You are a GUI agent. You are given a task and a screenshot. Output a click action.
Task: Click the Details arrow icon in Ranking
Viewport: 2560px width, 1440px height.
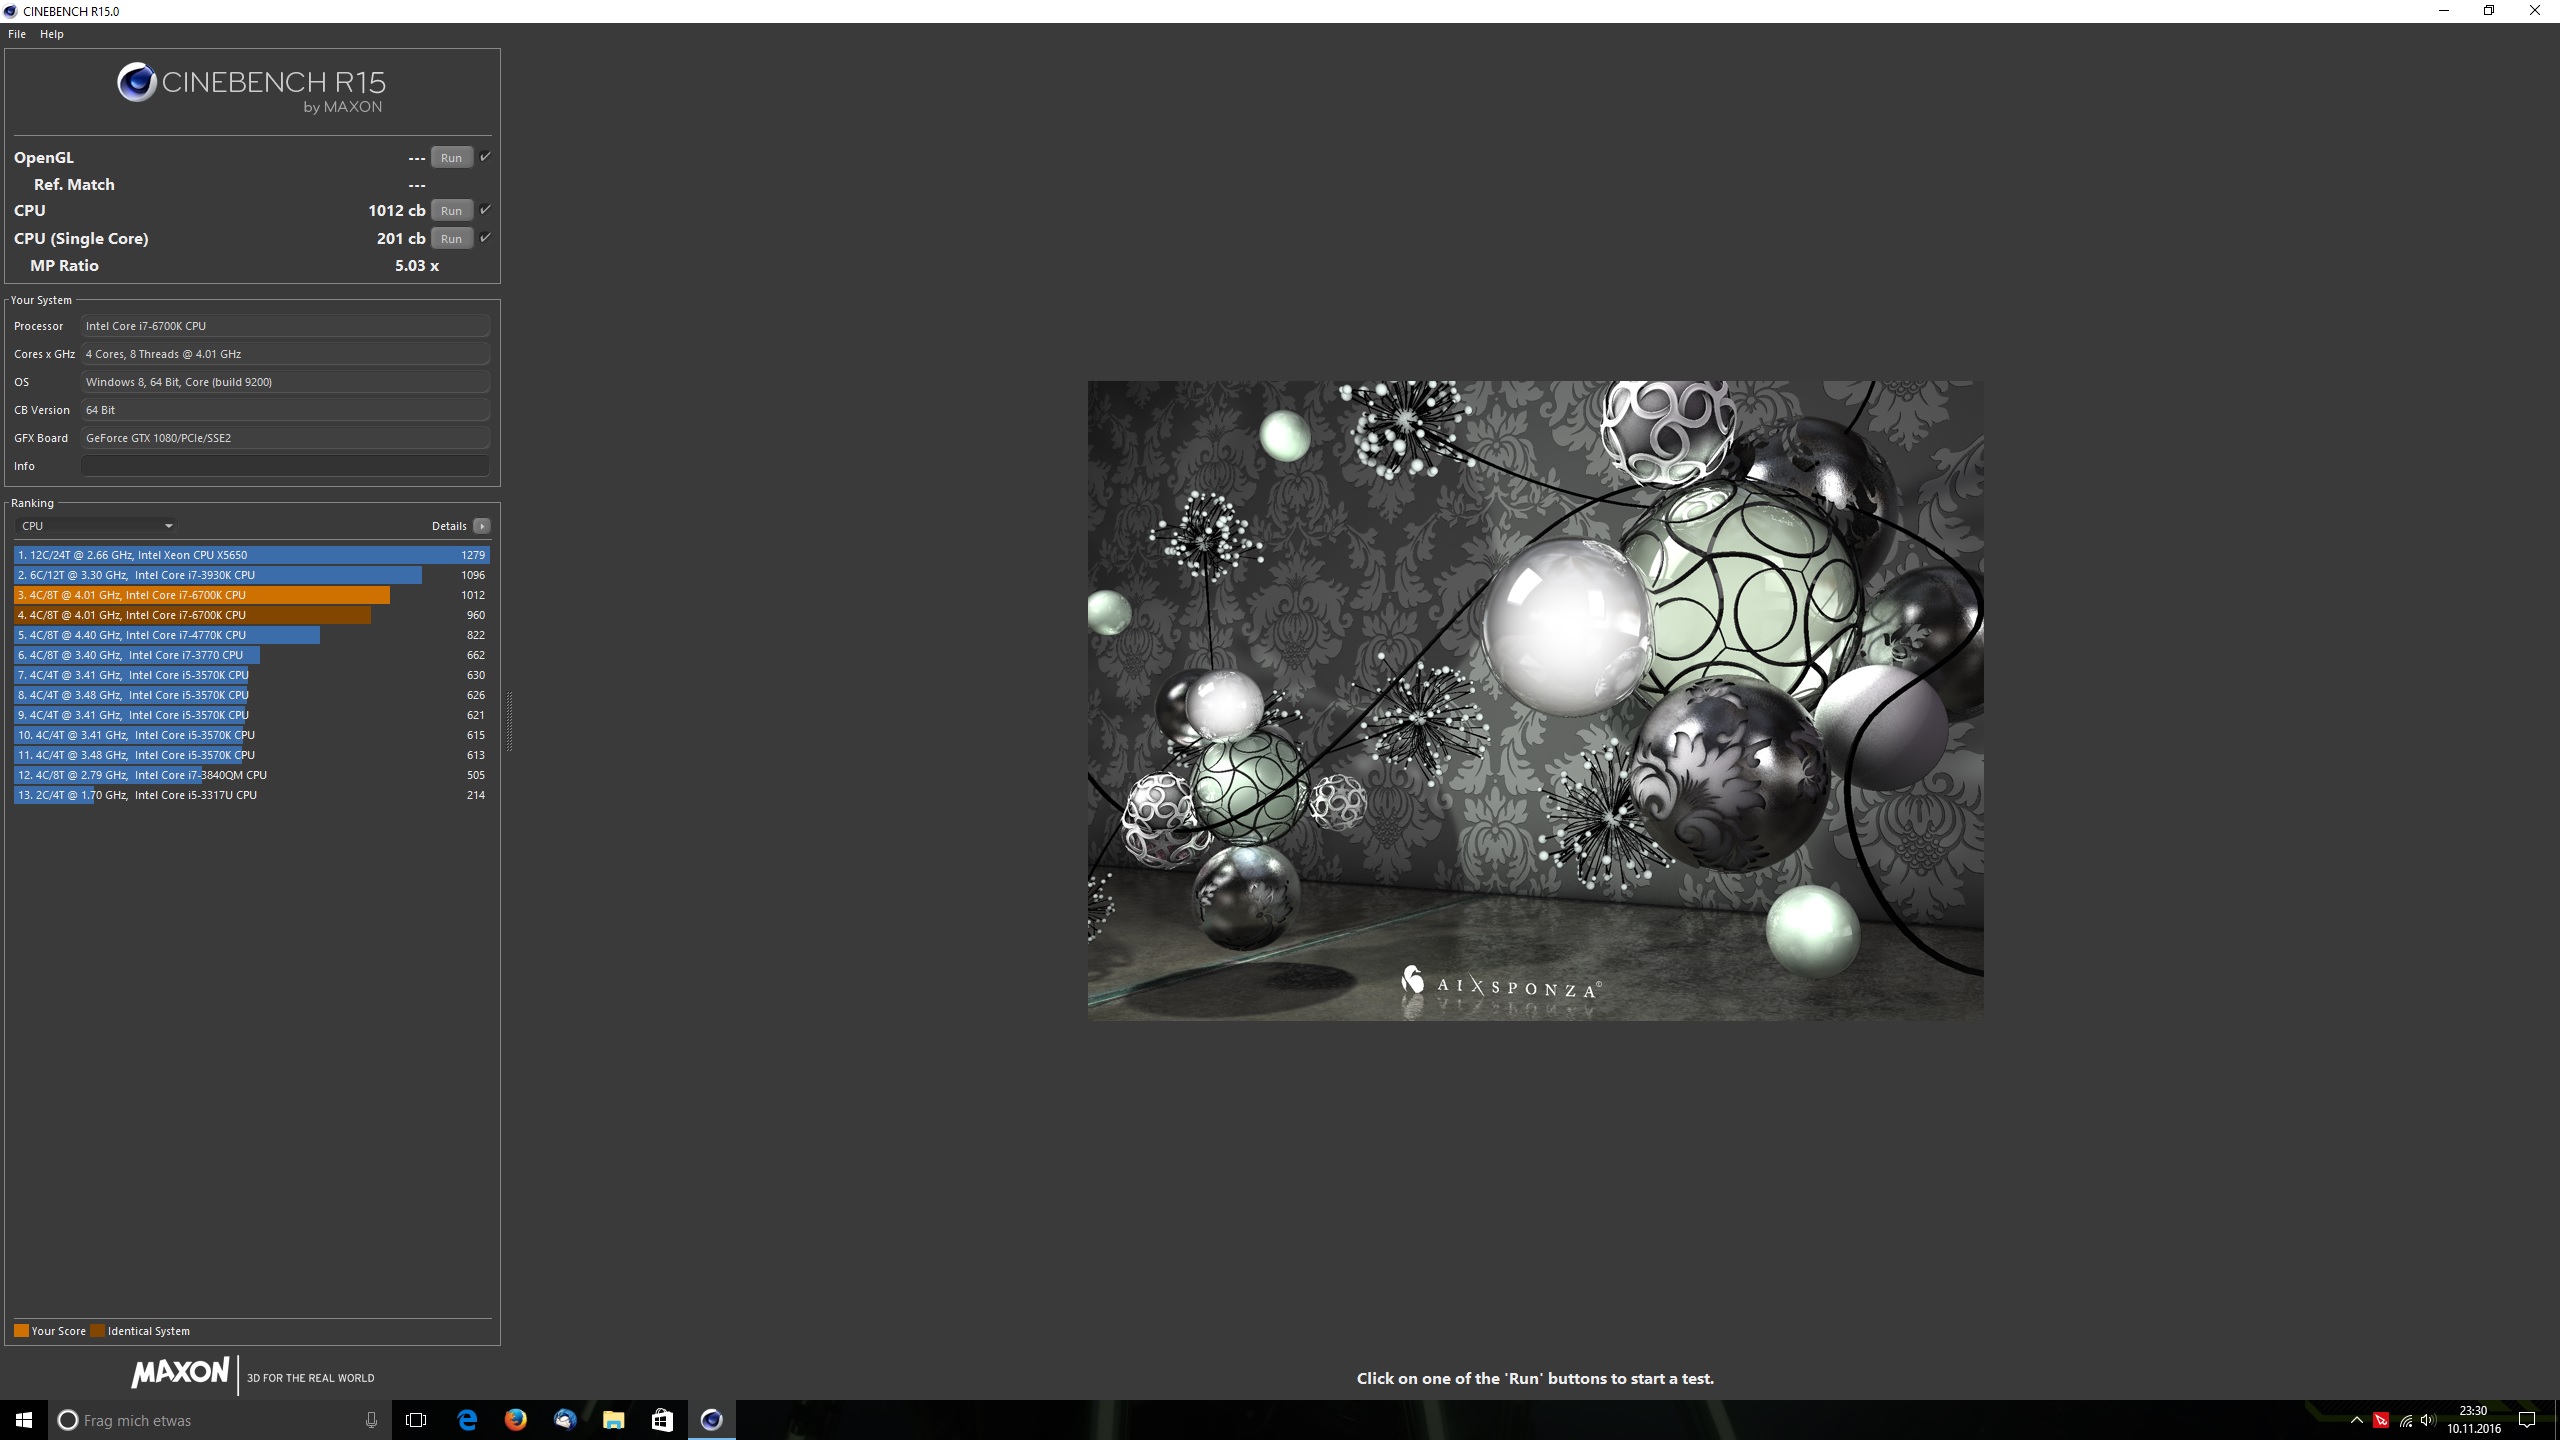pos(482,526)
